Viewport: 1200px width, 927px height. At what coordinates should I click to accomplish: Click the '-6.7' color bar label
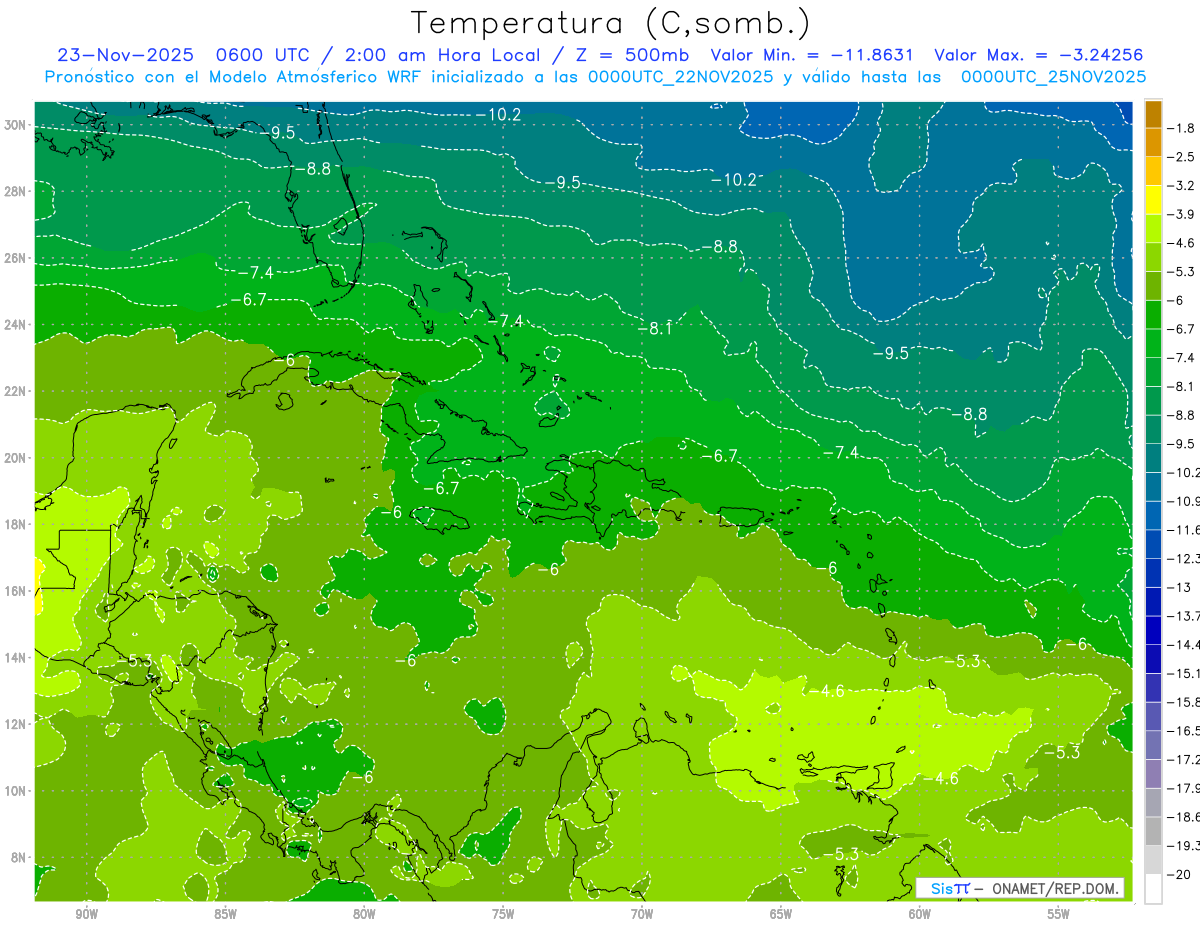[x=1181, y=329]
